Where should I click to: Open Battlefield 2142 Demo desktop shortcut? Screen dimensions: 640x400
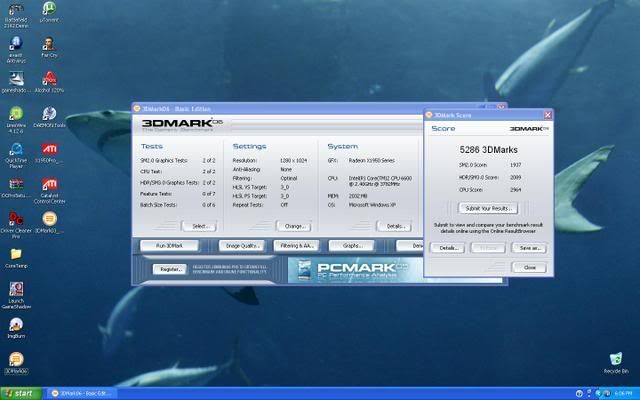point(16,16)
